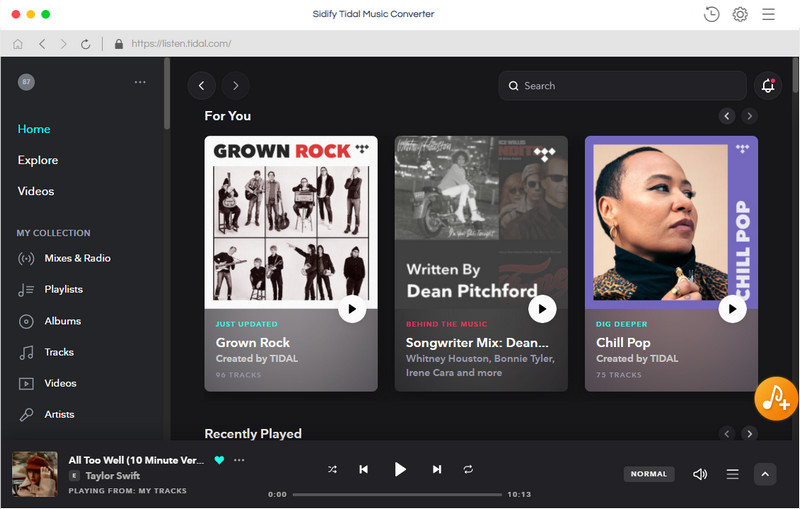Reload the Tidal page
The image size is (800, 509).
pyautogui.click(x=86, y=44)
